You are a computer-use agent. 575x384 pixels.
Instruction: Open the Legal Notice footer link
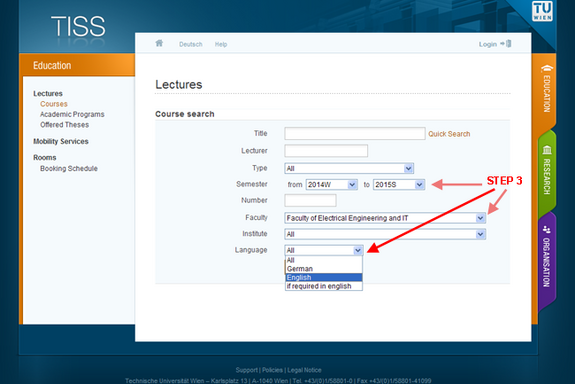[304, 370]
